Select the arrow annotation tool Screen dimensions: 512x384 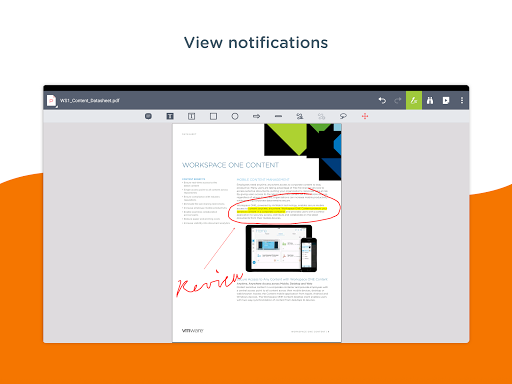point(256,116)
